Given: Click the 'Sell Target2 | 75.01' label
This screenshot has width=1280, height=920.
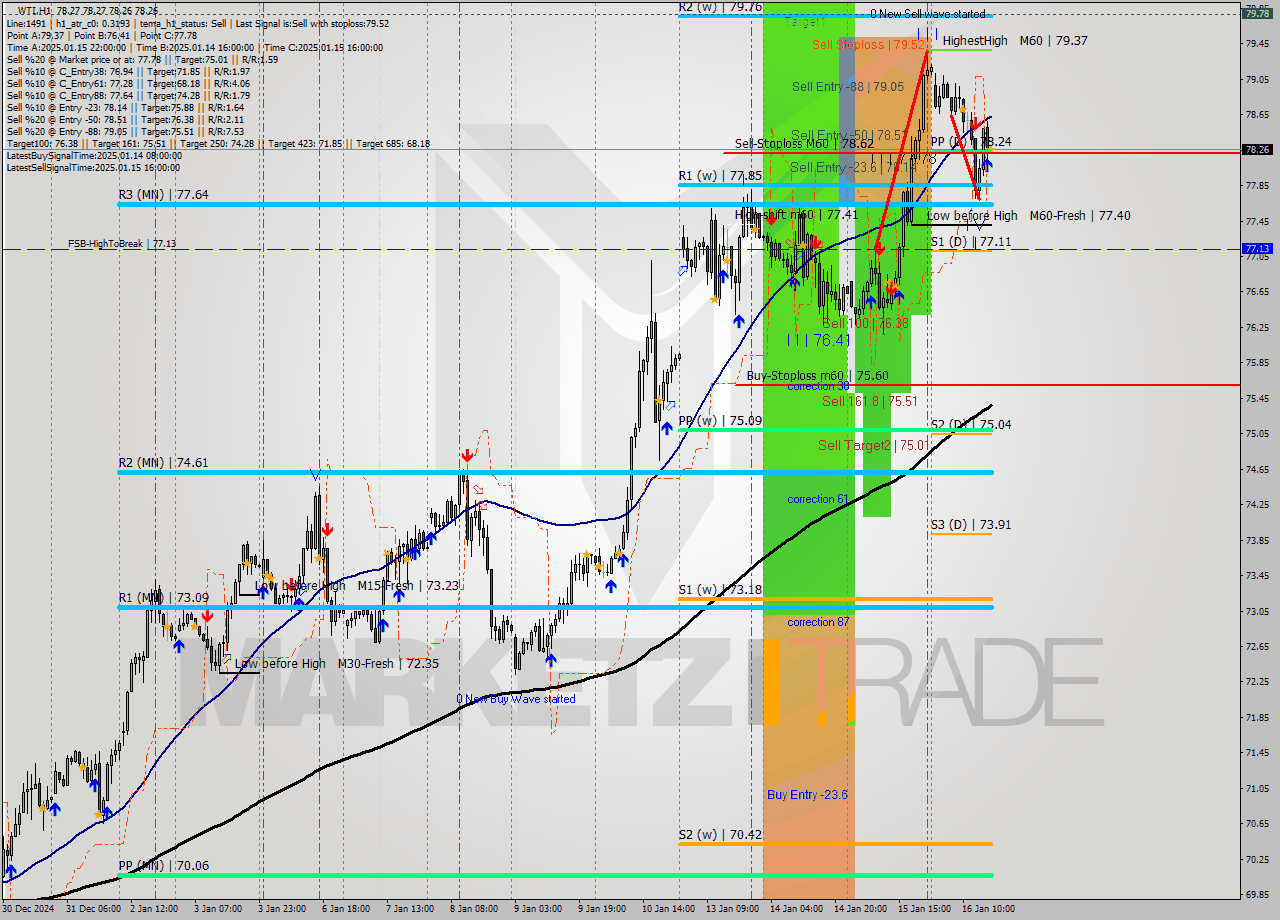Looking at the screenshot, I should pos(874,445).
